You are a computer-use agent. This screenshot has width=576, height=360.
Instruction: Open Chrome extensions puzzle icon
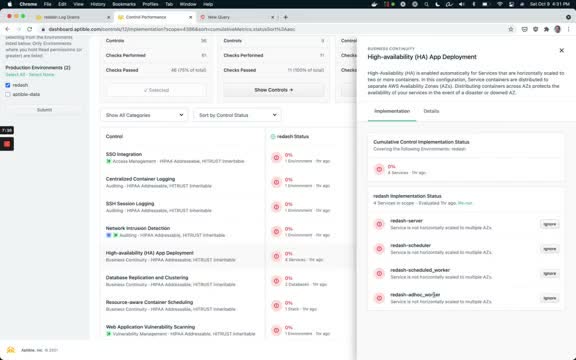547,29
